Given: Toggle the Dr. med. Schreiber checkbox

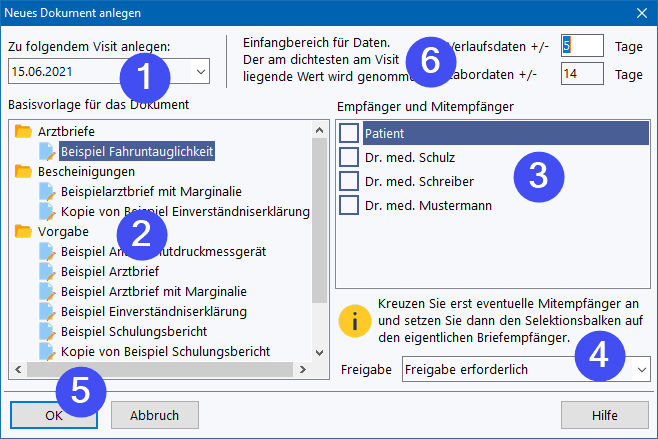Looking at the screenshot, I should point(348,181).
